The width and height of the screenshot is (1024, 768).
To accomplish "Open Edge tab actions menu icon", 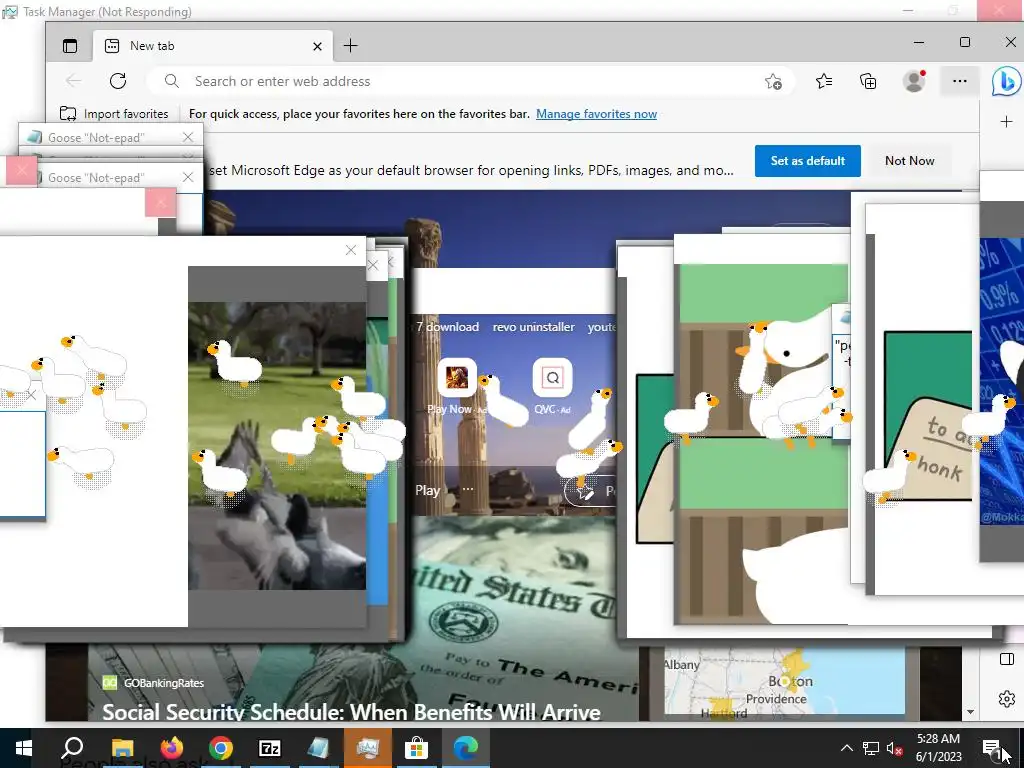I will coord(70,46).
